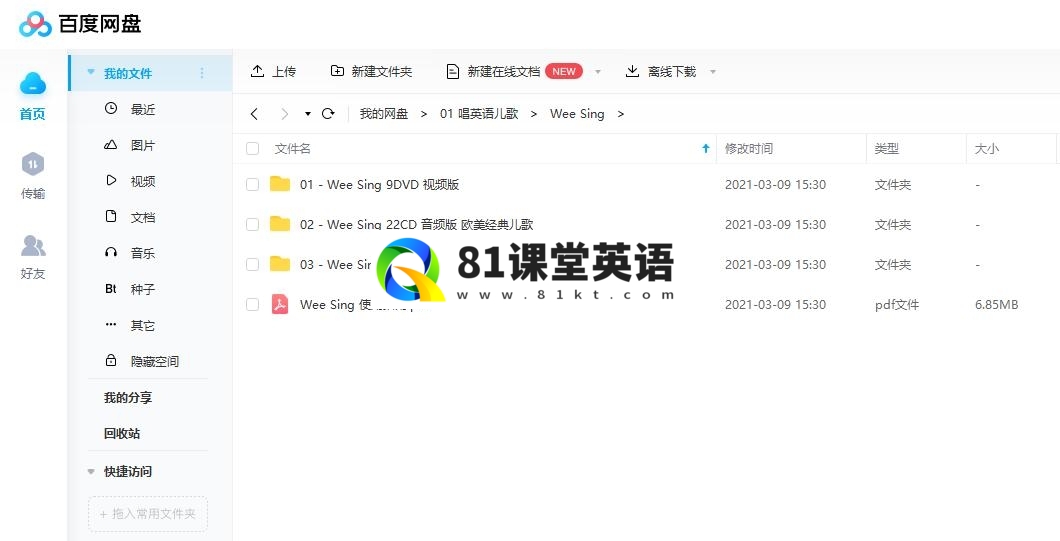Image resolution: width=1060 pixels, height=541 pixels.
Task: Open dropdown next to 新建在线文档 NEW
Action: click(x=598, y=72)
